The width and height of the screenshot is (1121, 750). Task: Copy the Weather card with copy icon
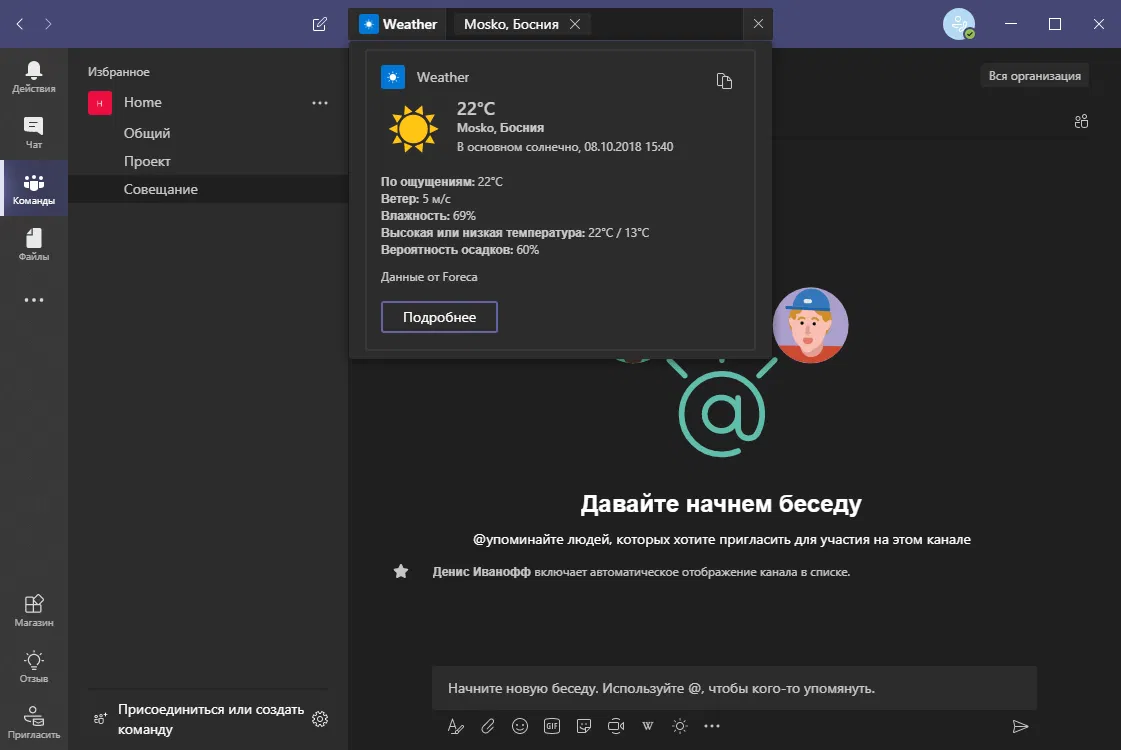tap(724, 81)
